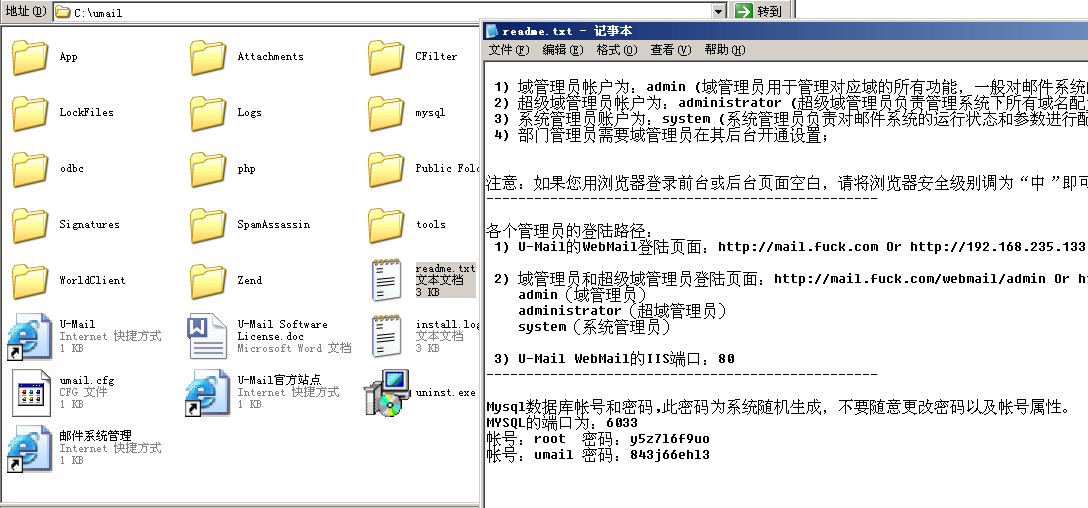1088x508 pixels.
Task: Open the CFilter folder icon
Action: (386, 57)
